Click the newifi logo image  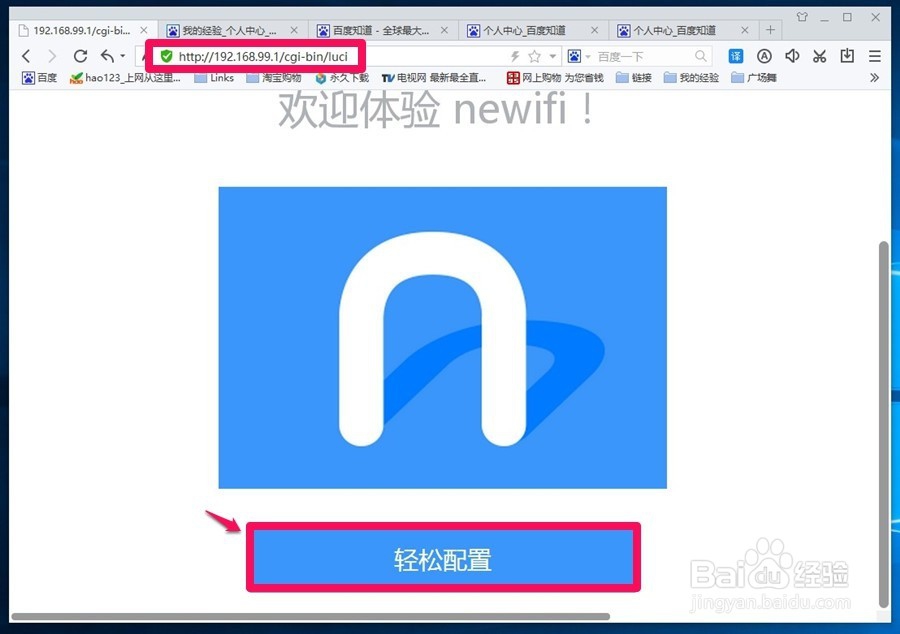443,337
